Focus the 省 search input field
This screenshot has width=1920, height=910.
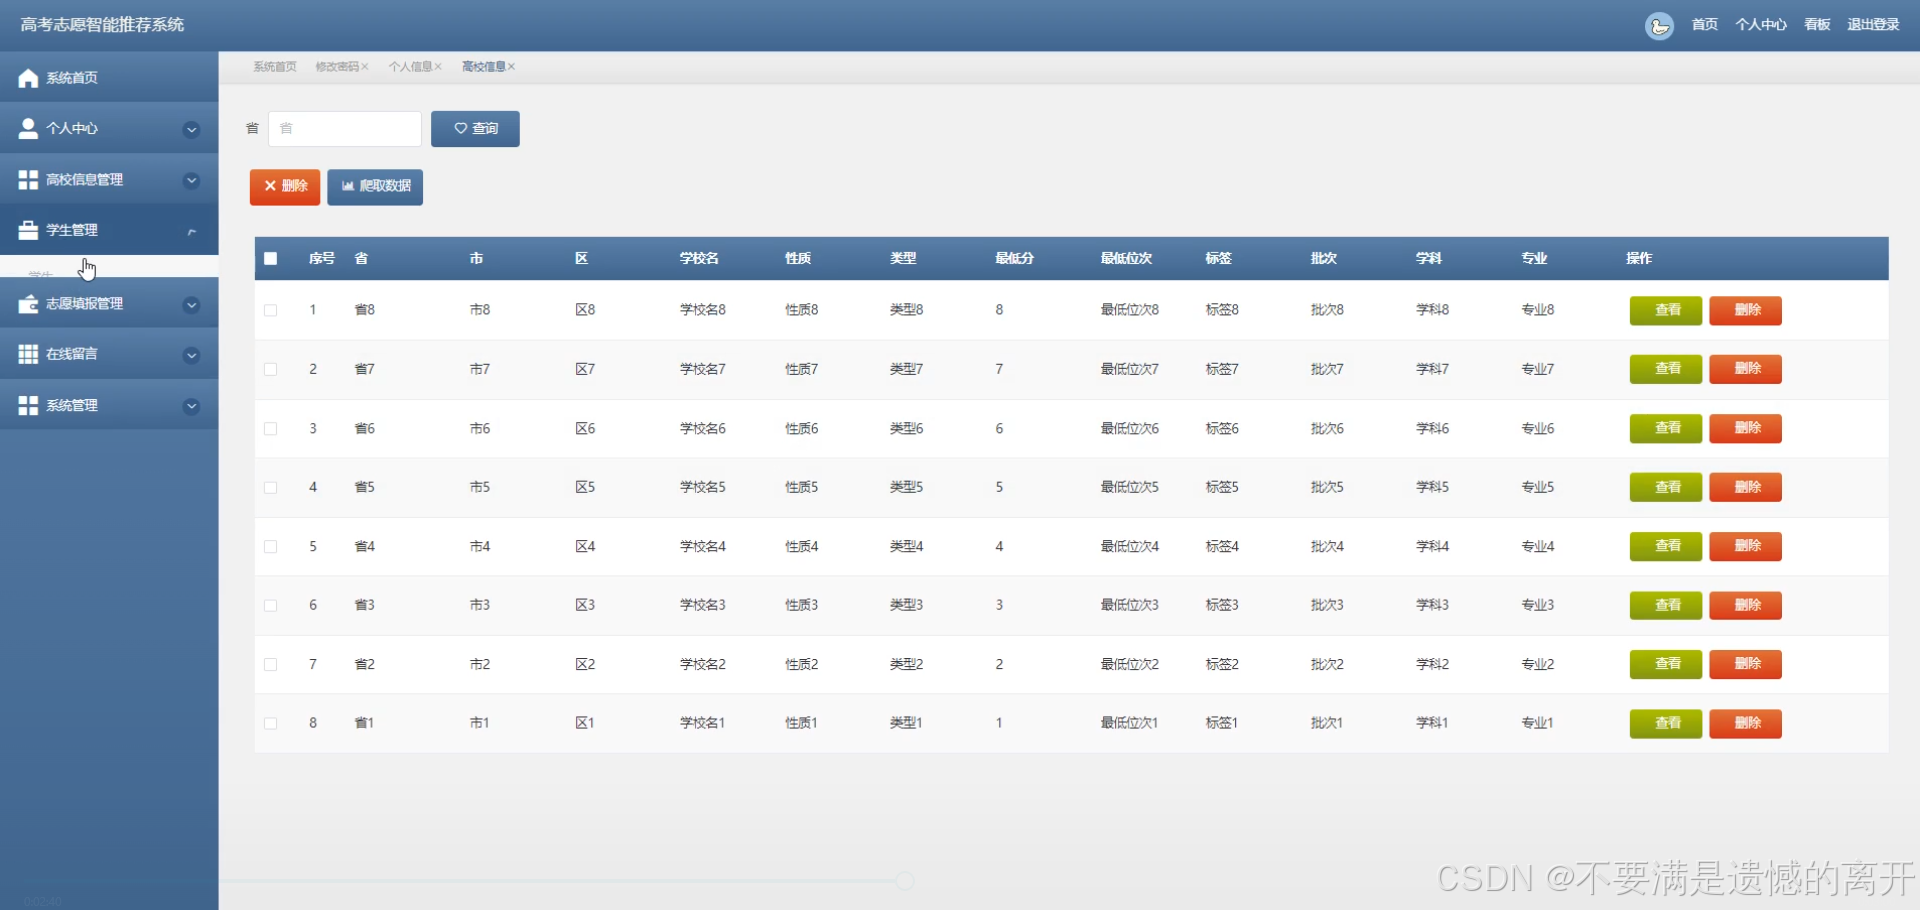tap(345, 129)
